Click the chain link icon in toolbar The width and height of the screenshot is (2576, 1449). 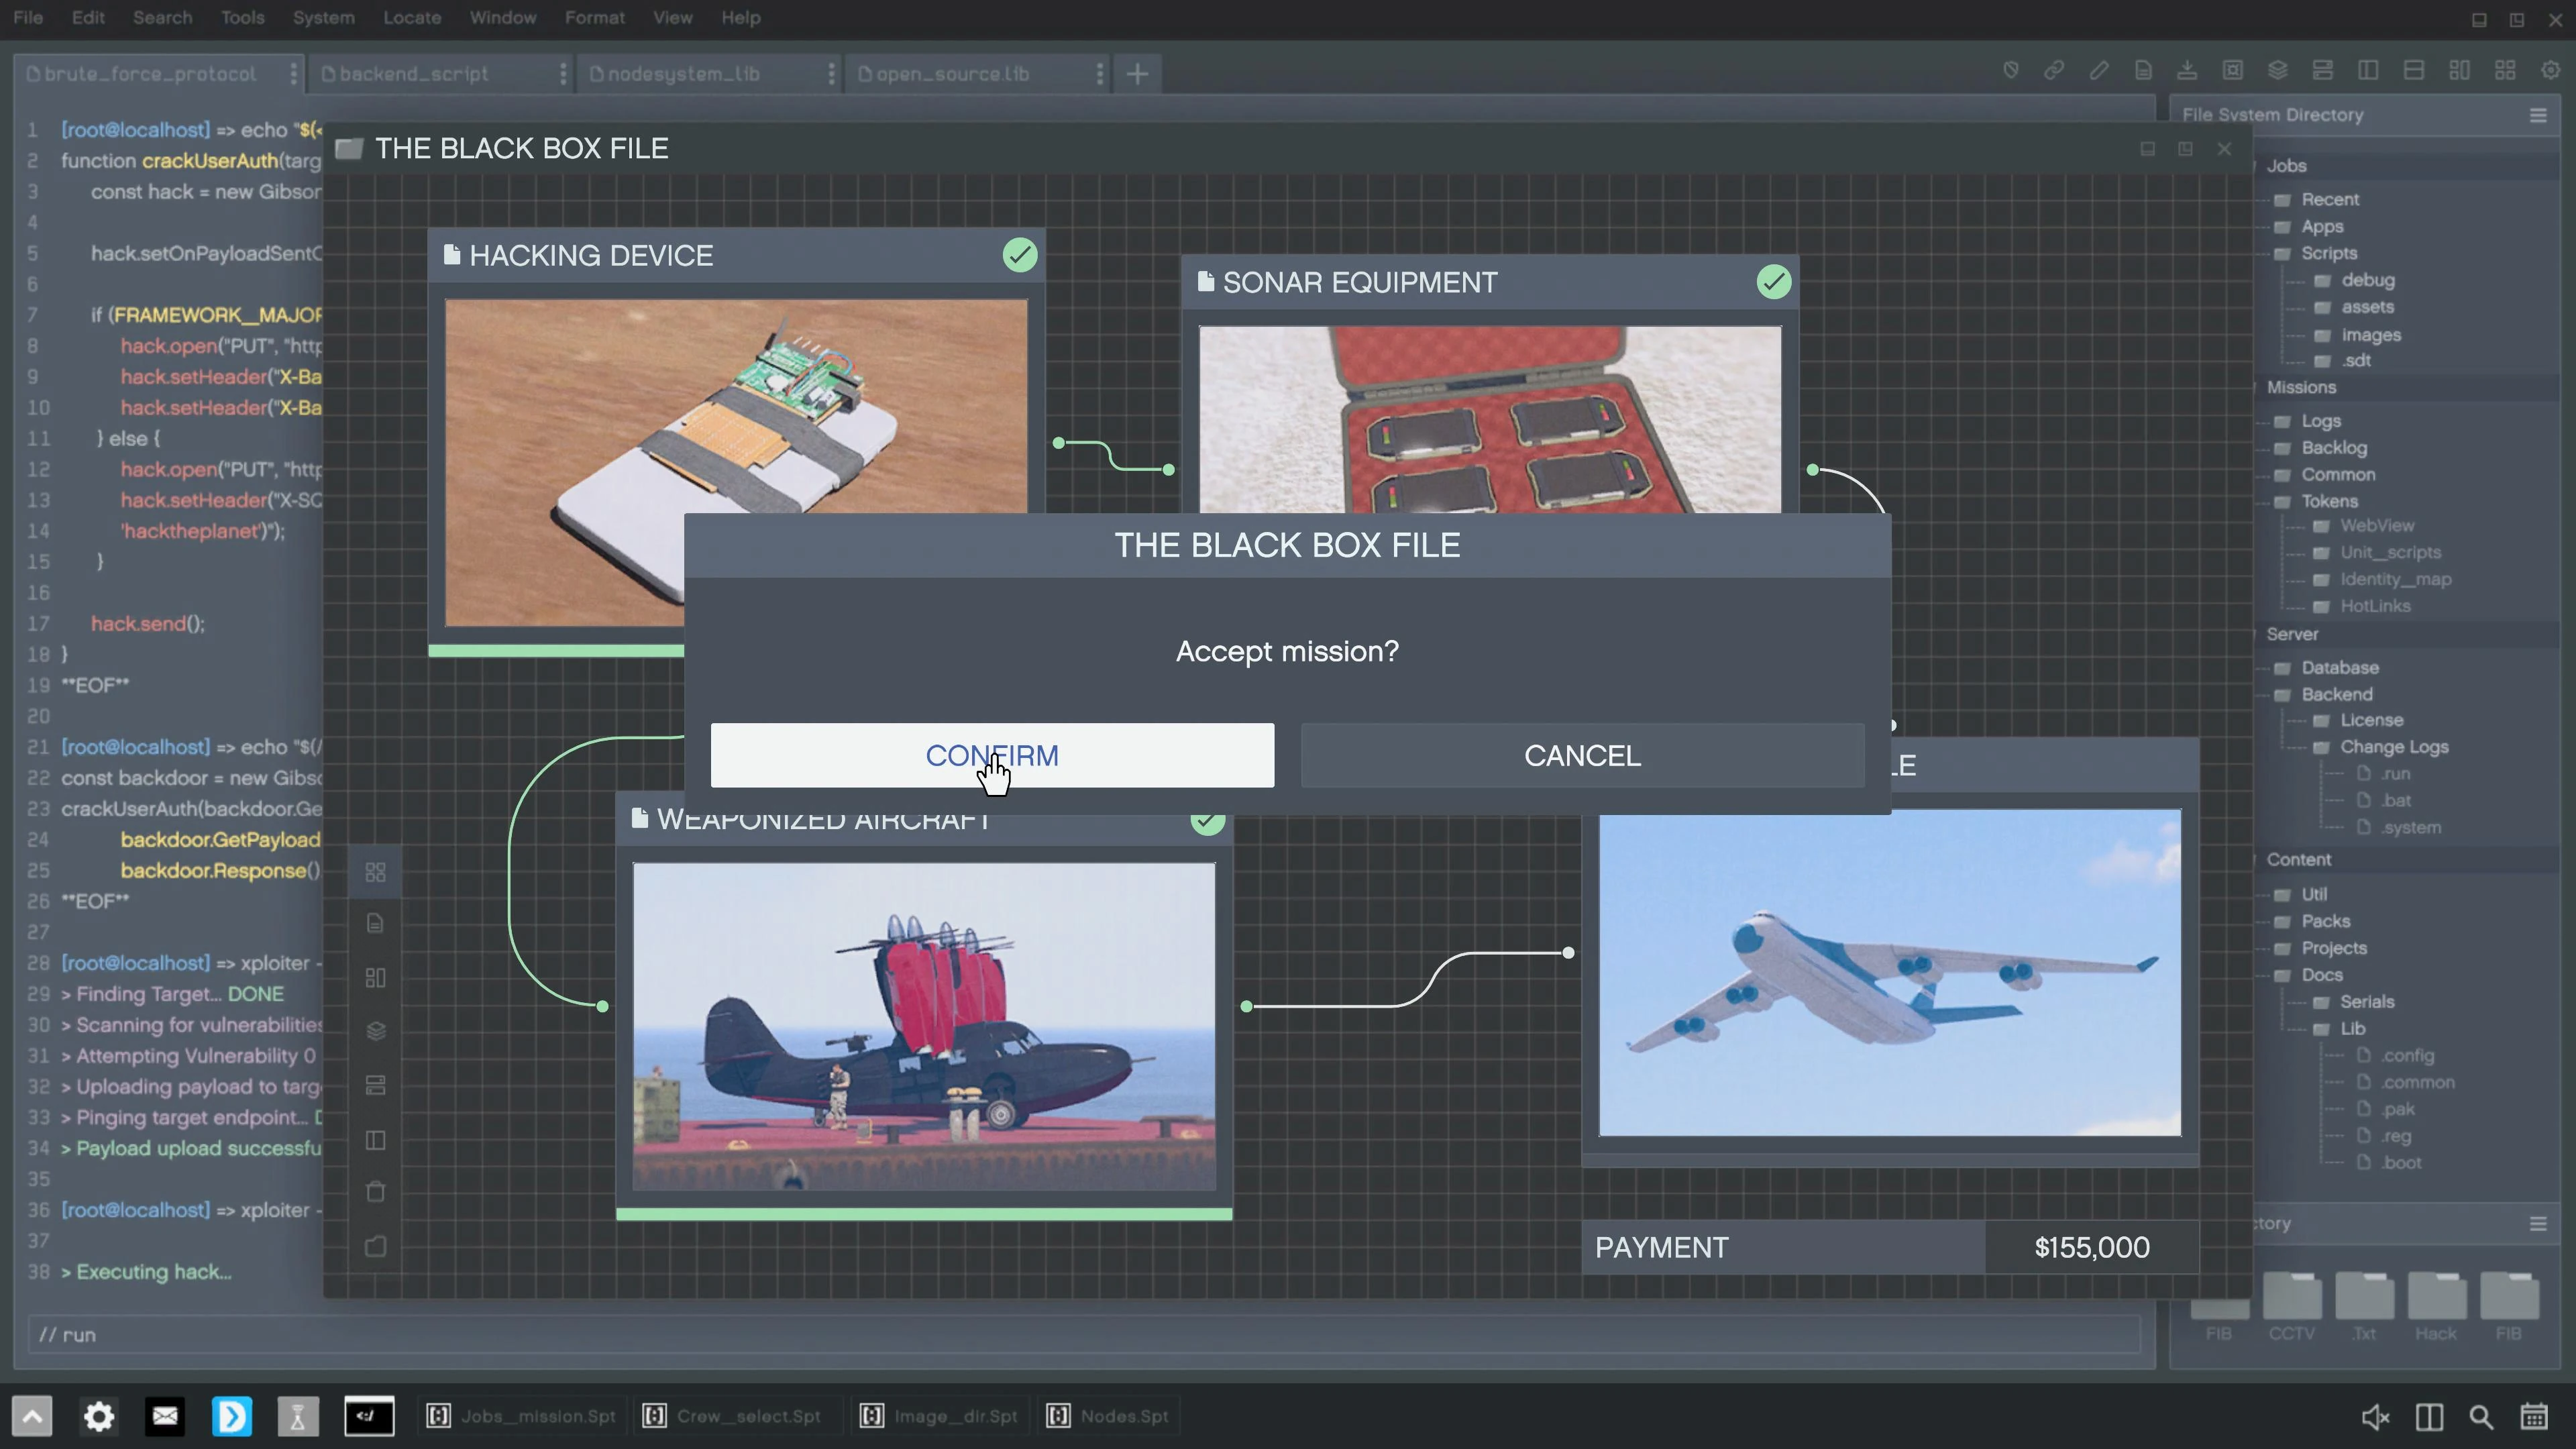point(2054,71)
